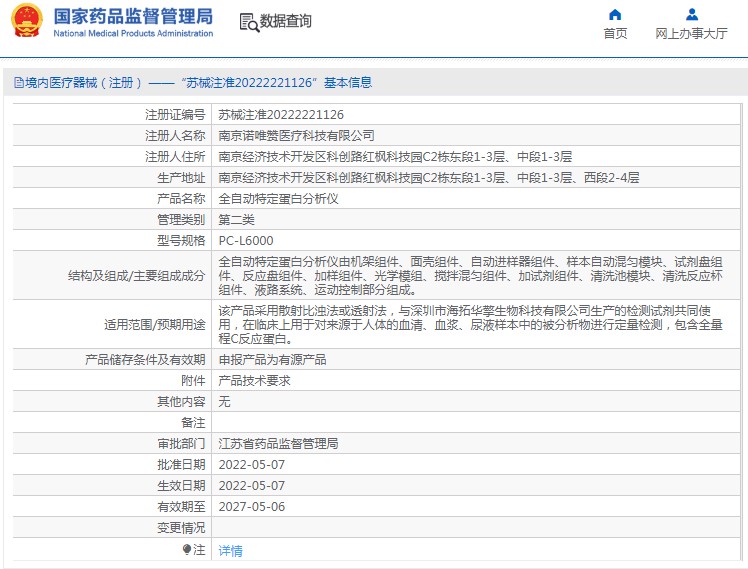Click the 首页 home icon
This screenshot has width=748, height=569.
click(x=615, y=15)
